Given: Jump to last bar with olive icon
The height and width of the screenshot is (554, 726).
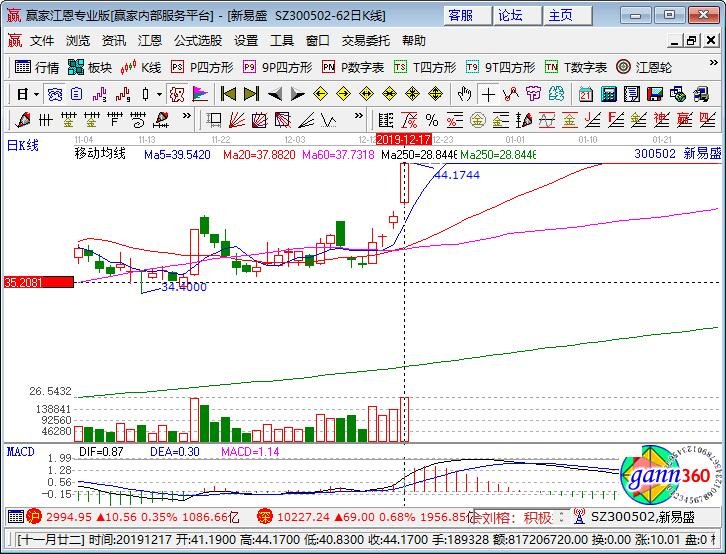Looking at the screenshot, I should pyautogui.click(x=251, y=95).
